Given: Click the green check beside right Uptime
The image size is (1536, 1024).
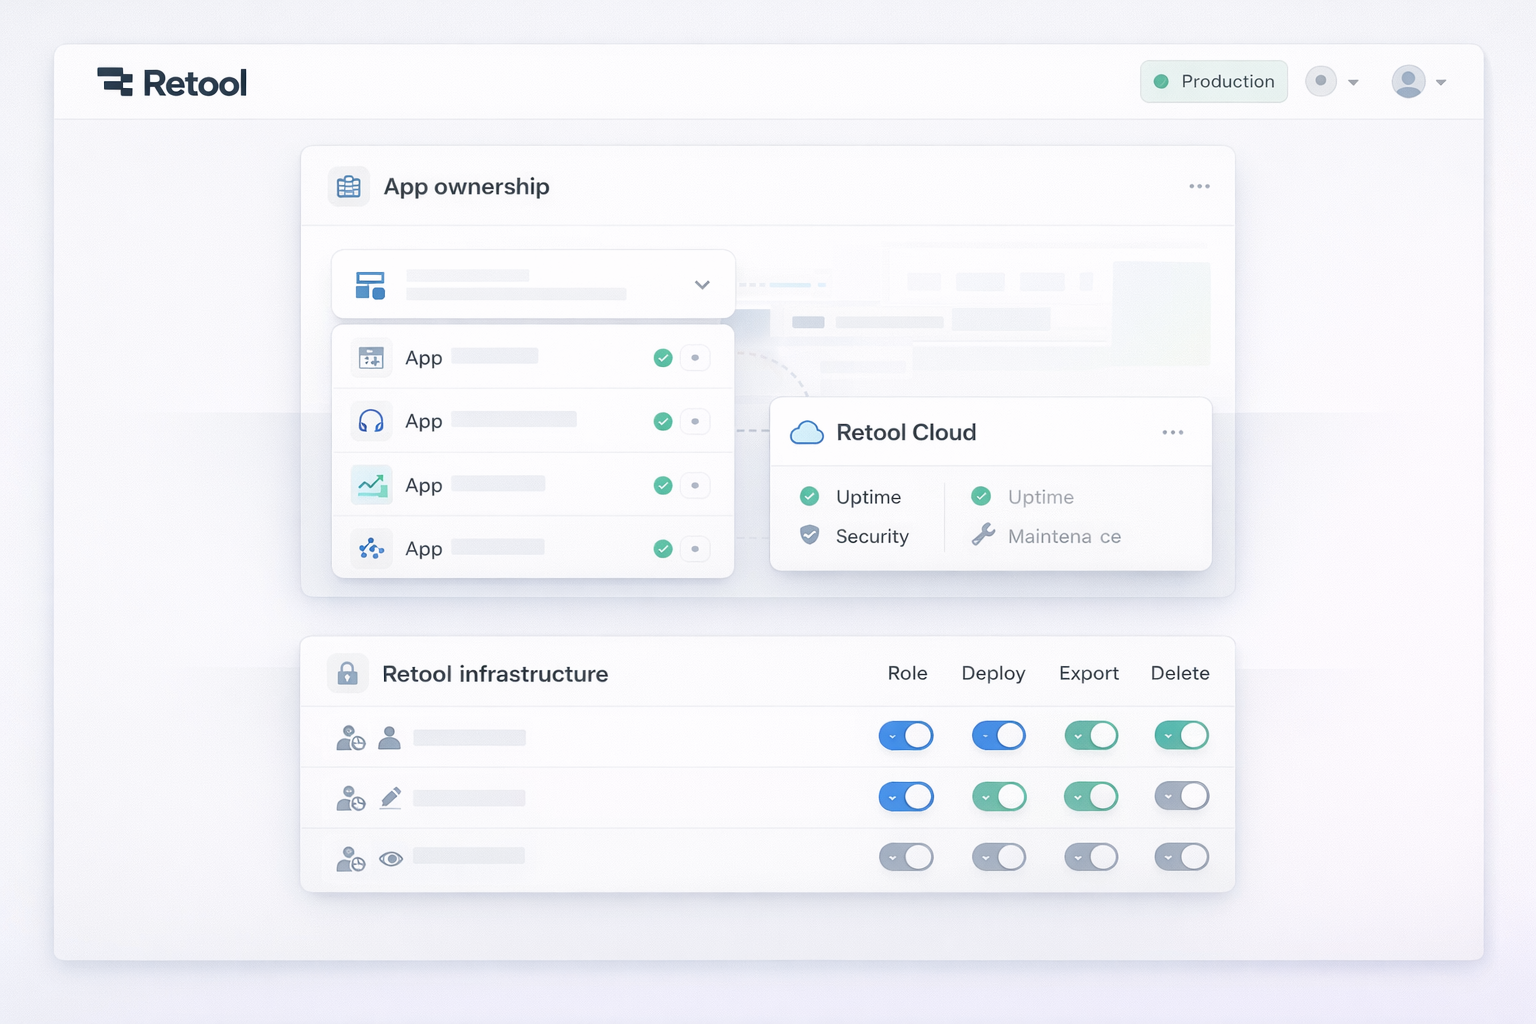Looking at the screenshot, I should click(981, 496).
